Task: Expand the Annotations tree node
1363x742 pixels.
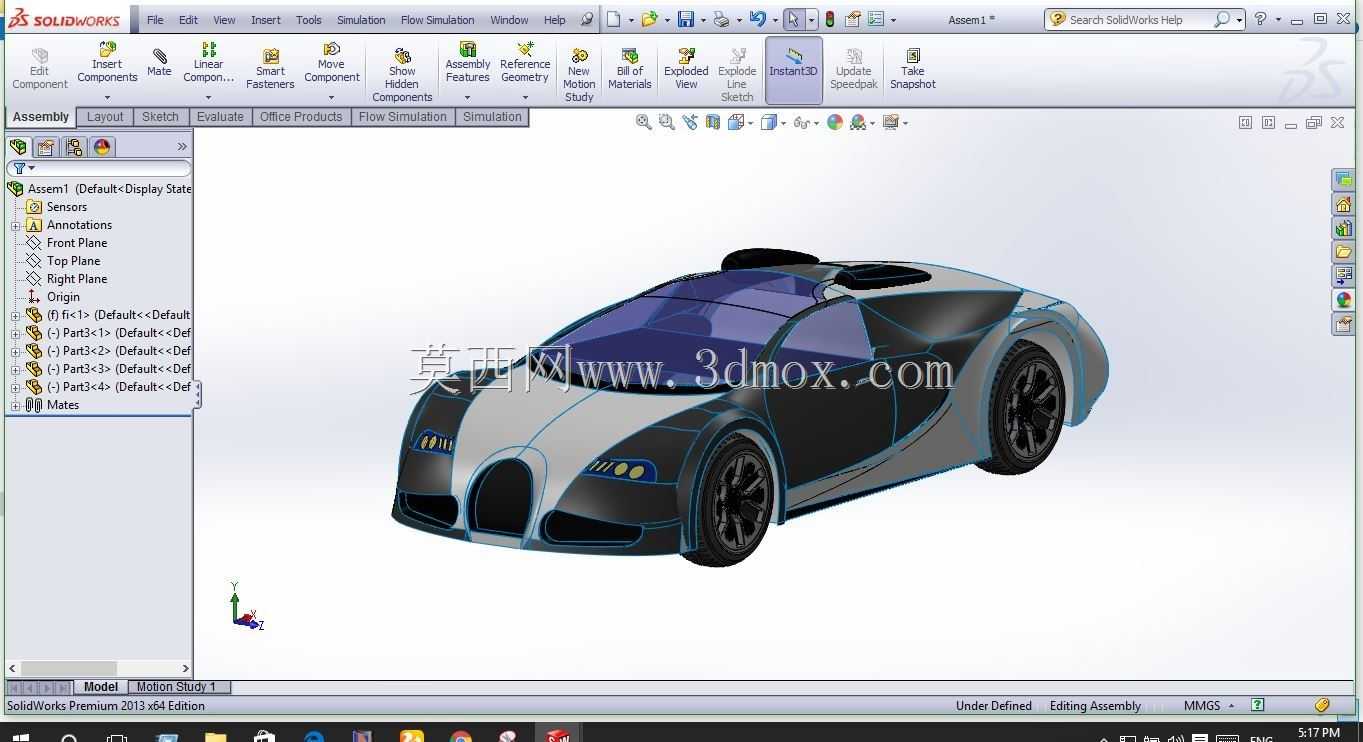Action: pos(16,226)
